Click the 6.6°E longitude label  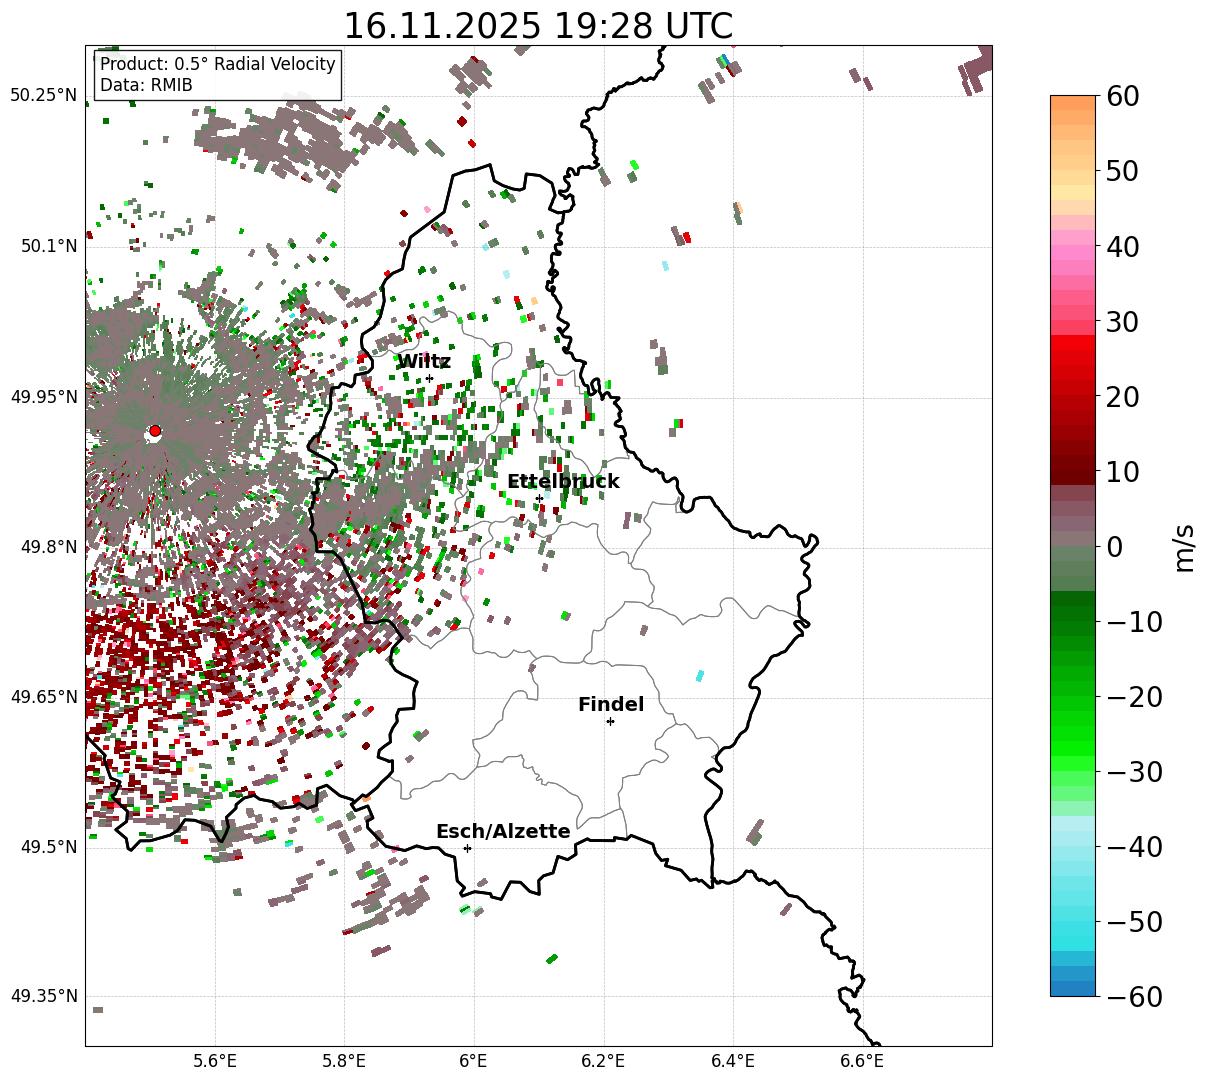(861, 1062)
